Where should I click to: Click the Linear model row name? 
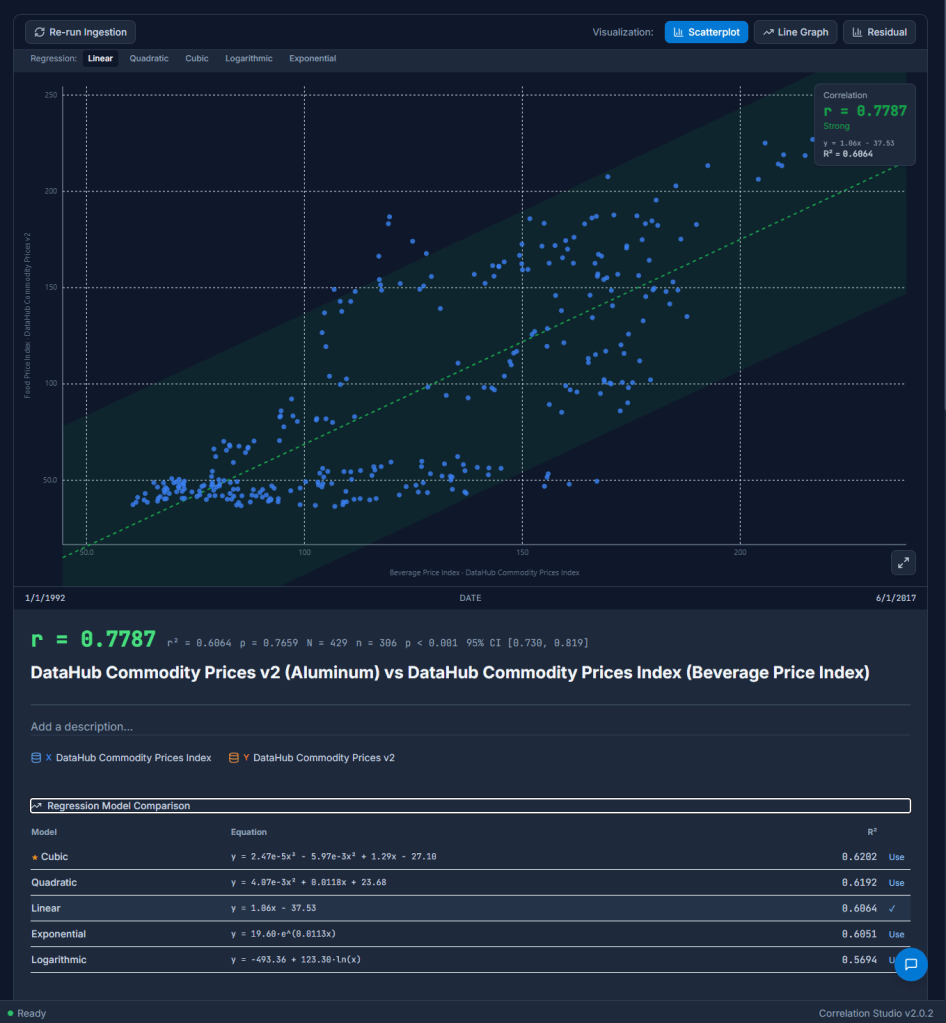(46, 908)
